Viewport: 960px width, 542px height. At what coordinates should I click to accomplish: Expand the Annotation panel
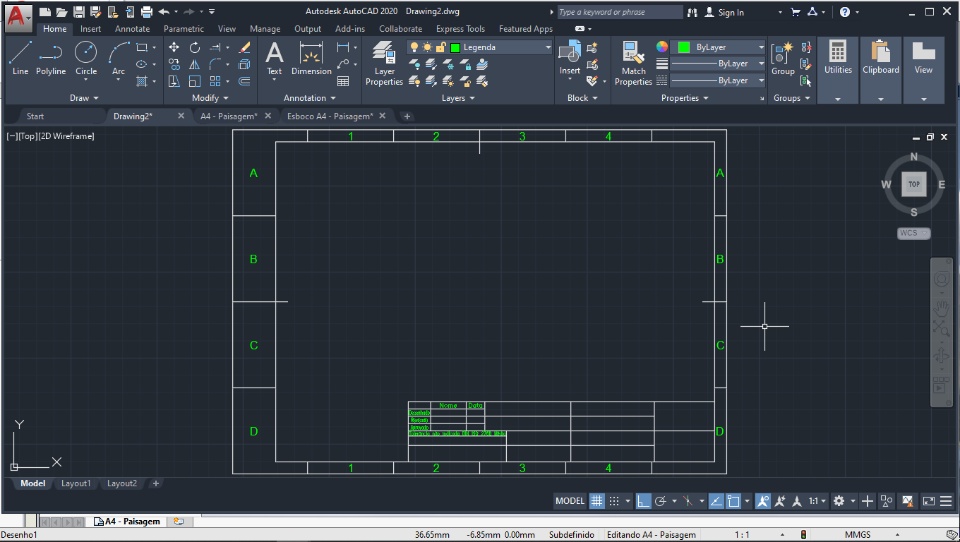click(309, 98)
